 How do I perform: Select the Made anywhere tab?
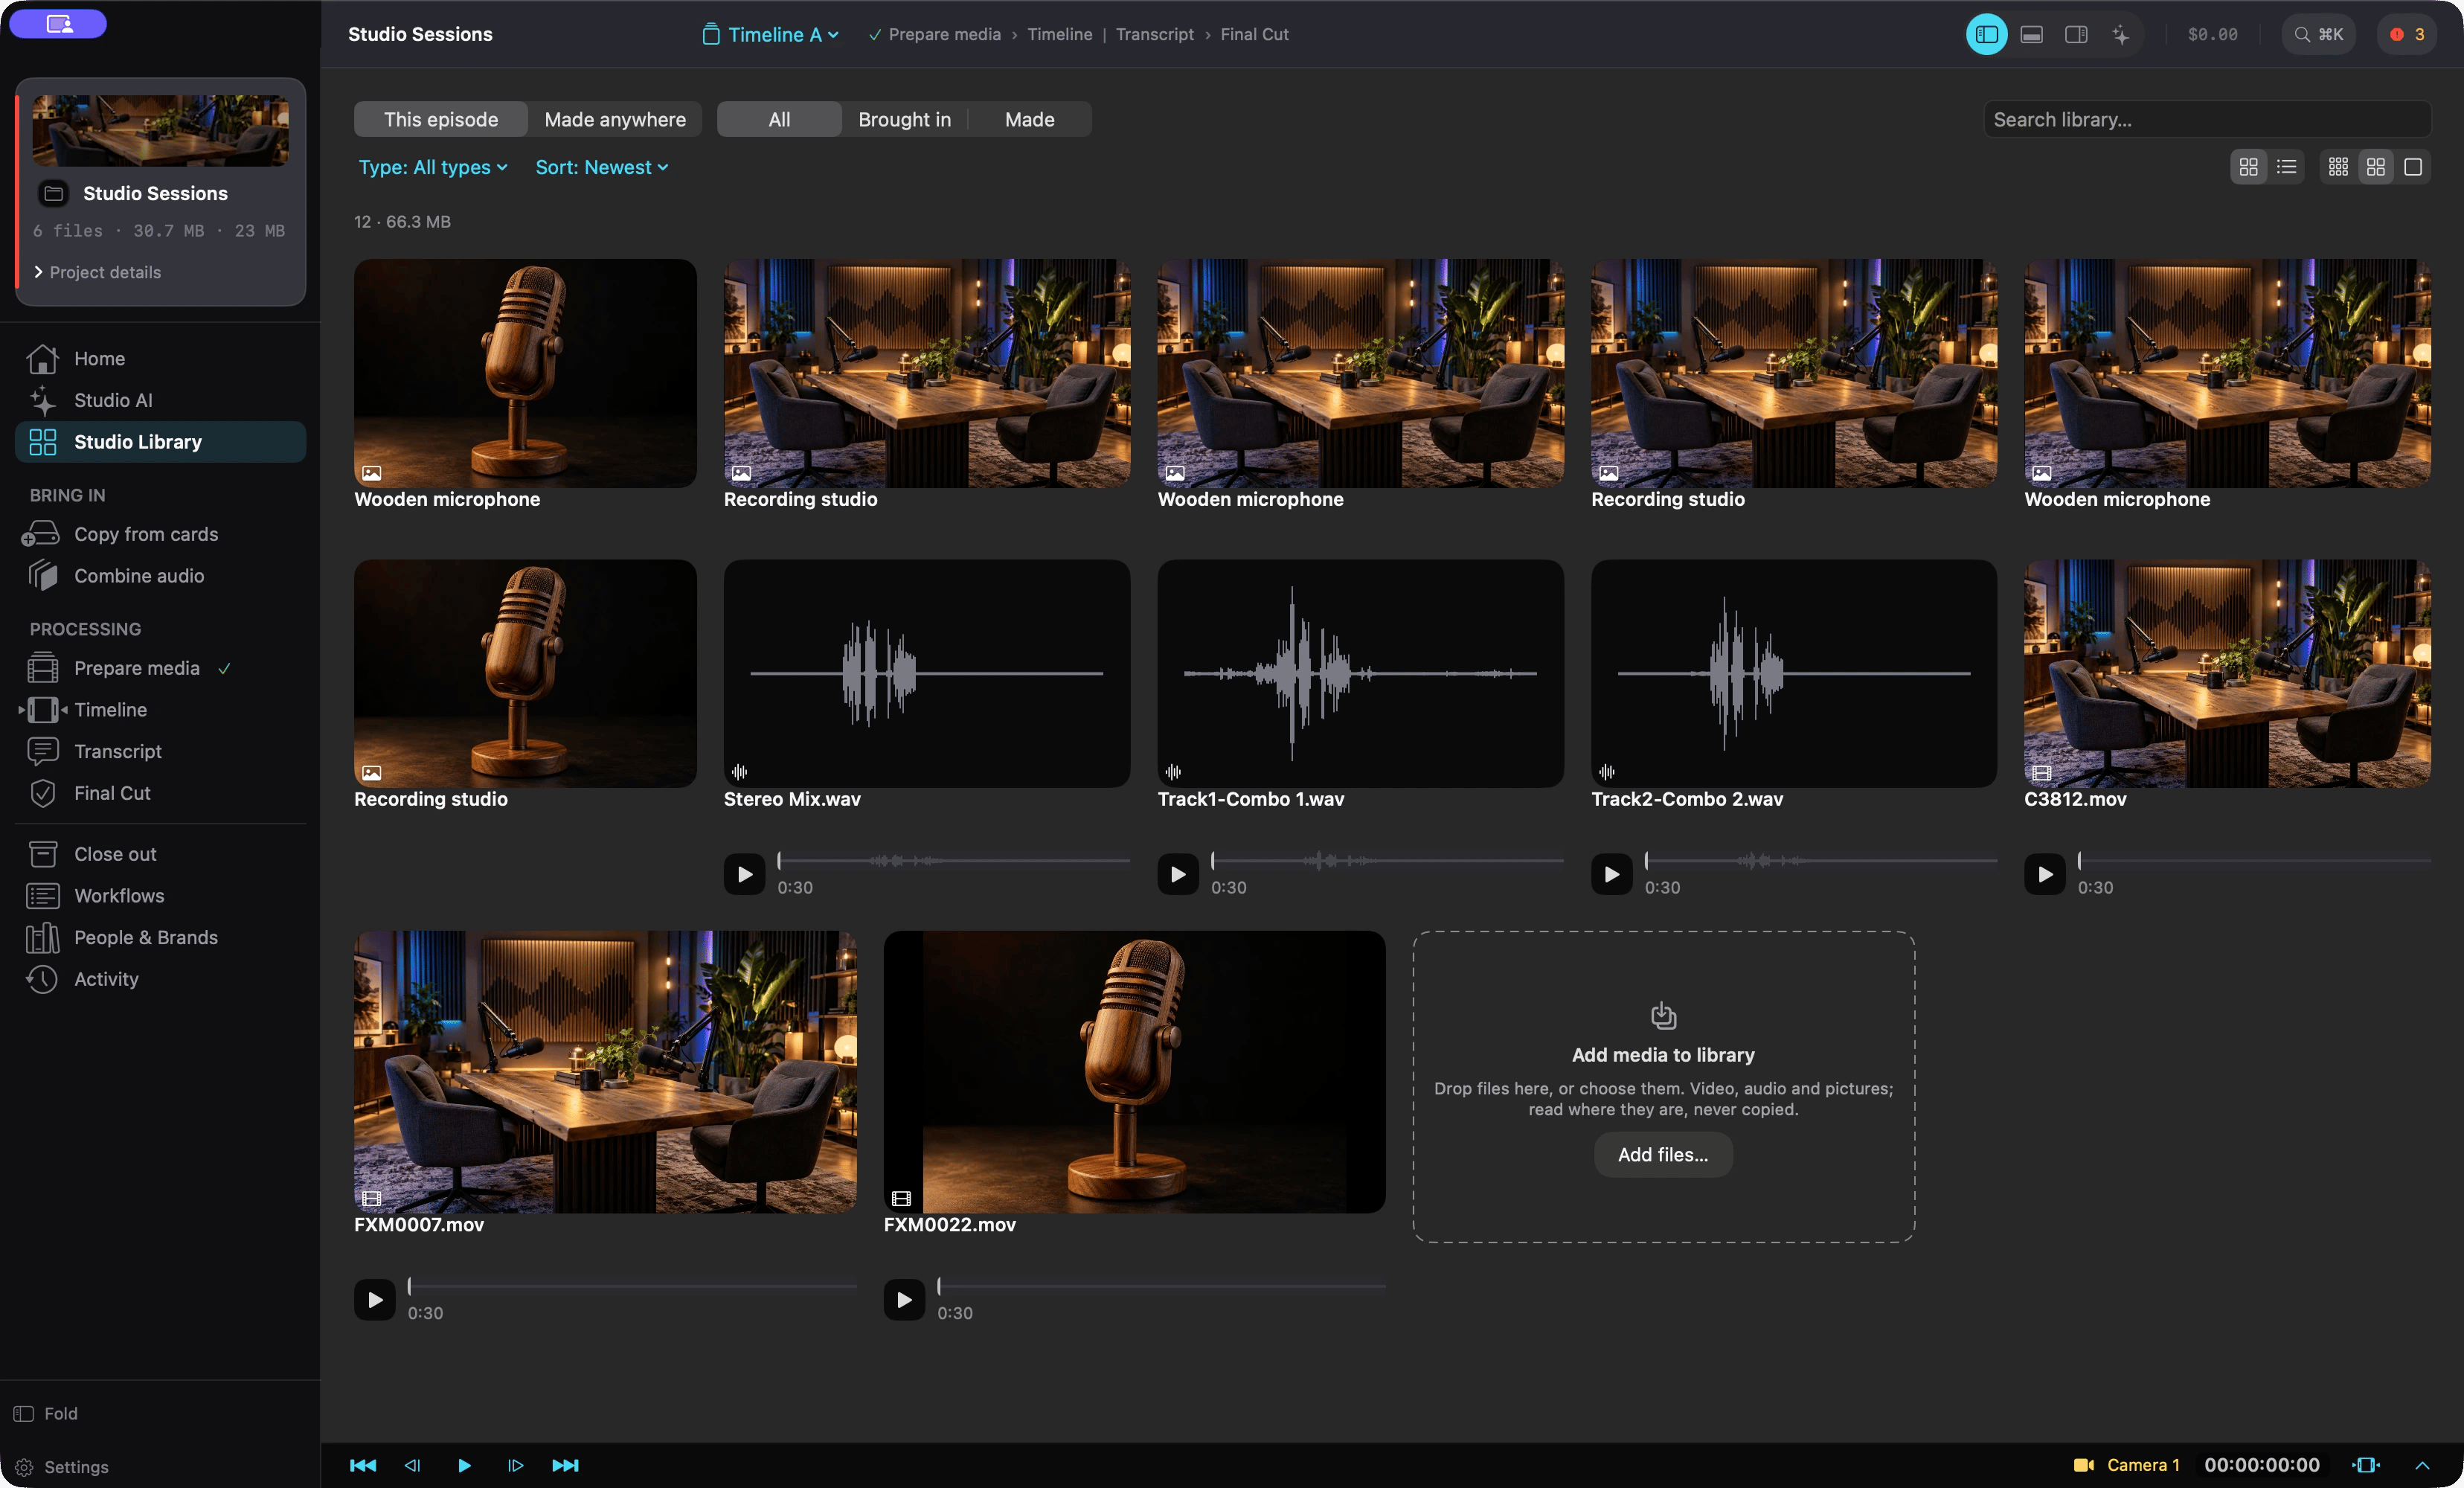[615, 119]
